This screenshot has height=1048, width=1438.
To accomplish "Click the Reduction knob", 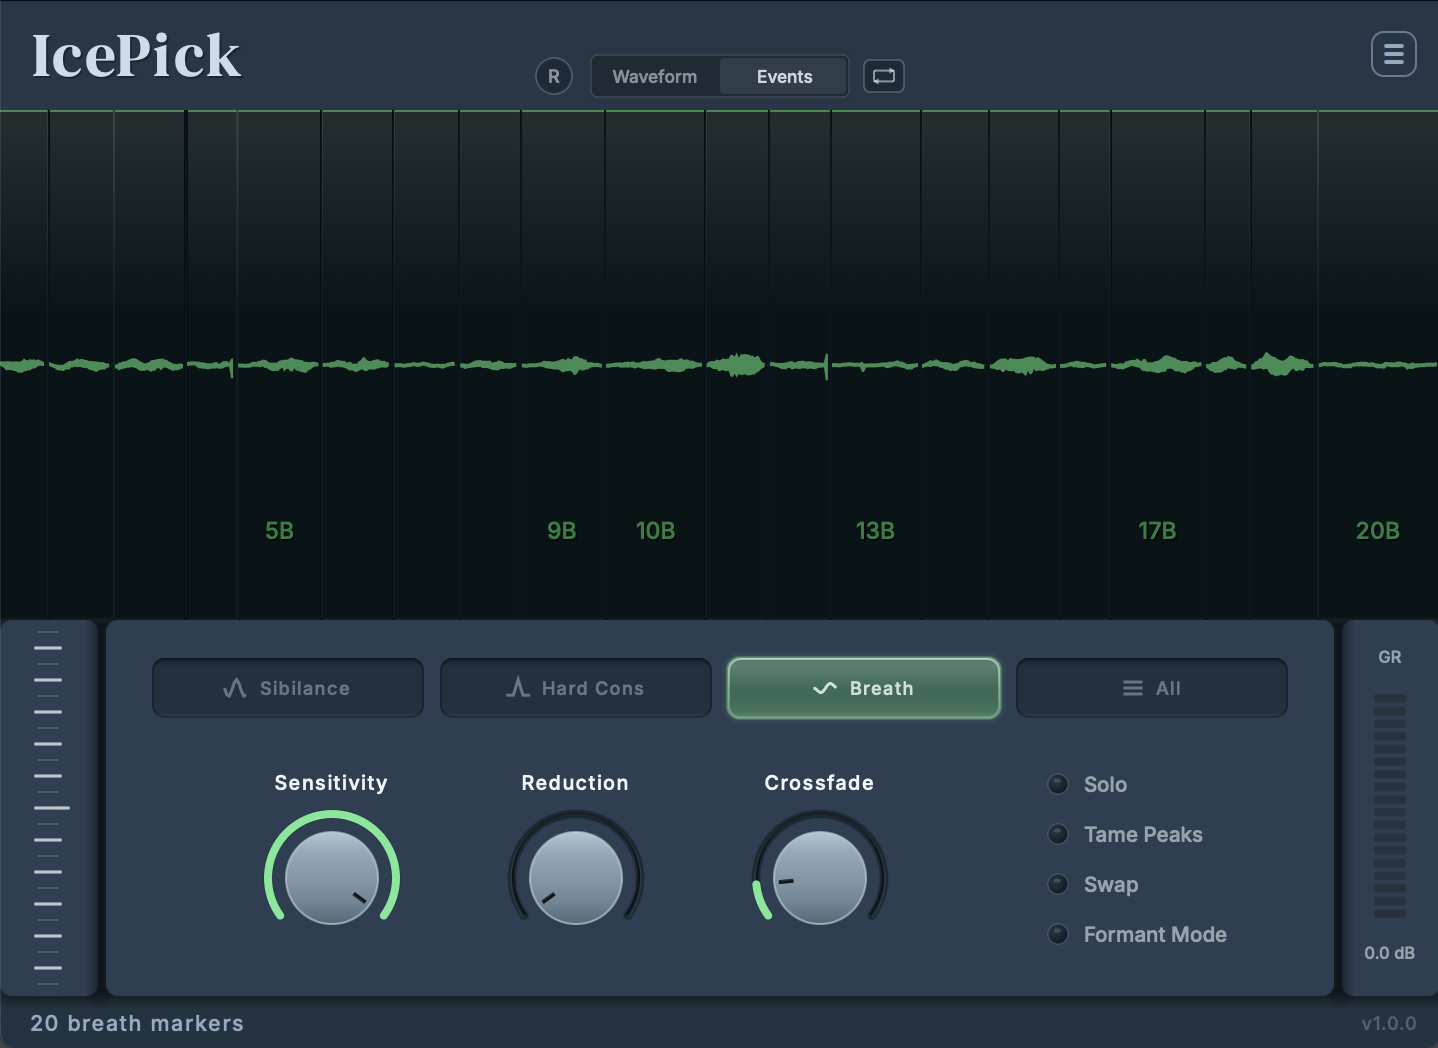I will [576, 877].
